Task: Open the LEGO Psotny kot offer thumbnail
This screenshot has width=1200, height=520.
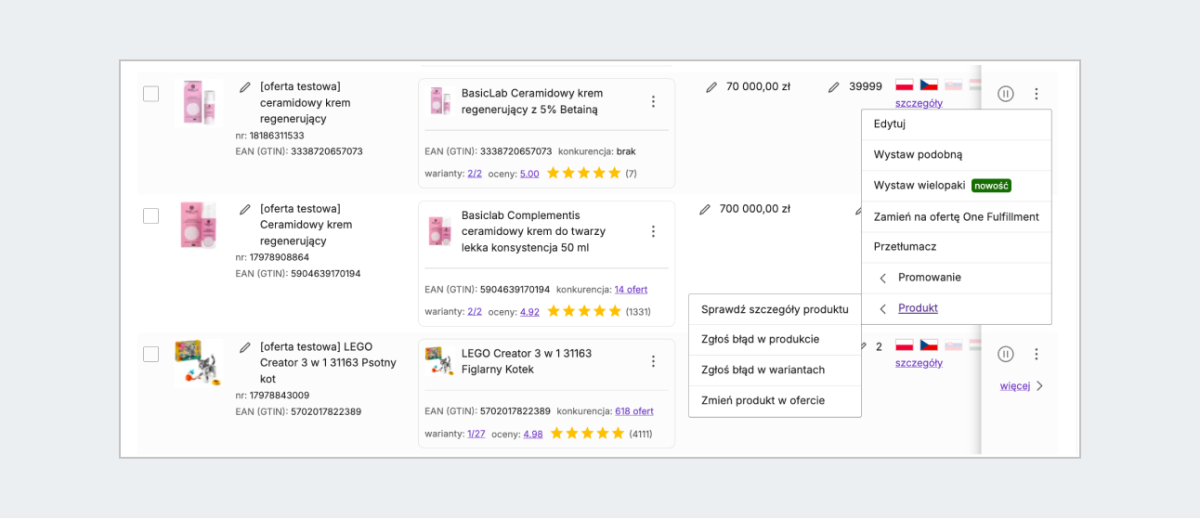Action: click(198, 362)
